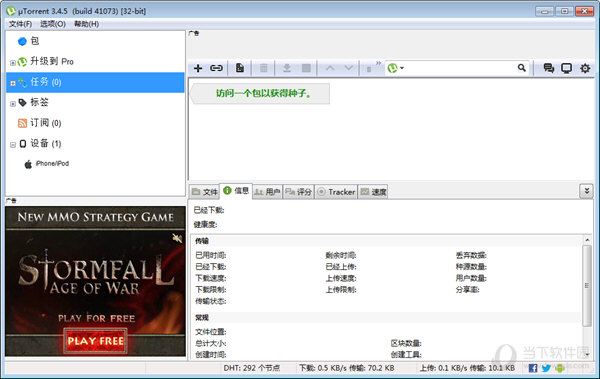Click the Move Down Queue arrow
The height and width of the screenshot is (379, 600).
tap(349, 68)
